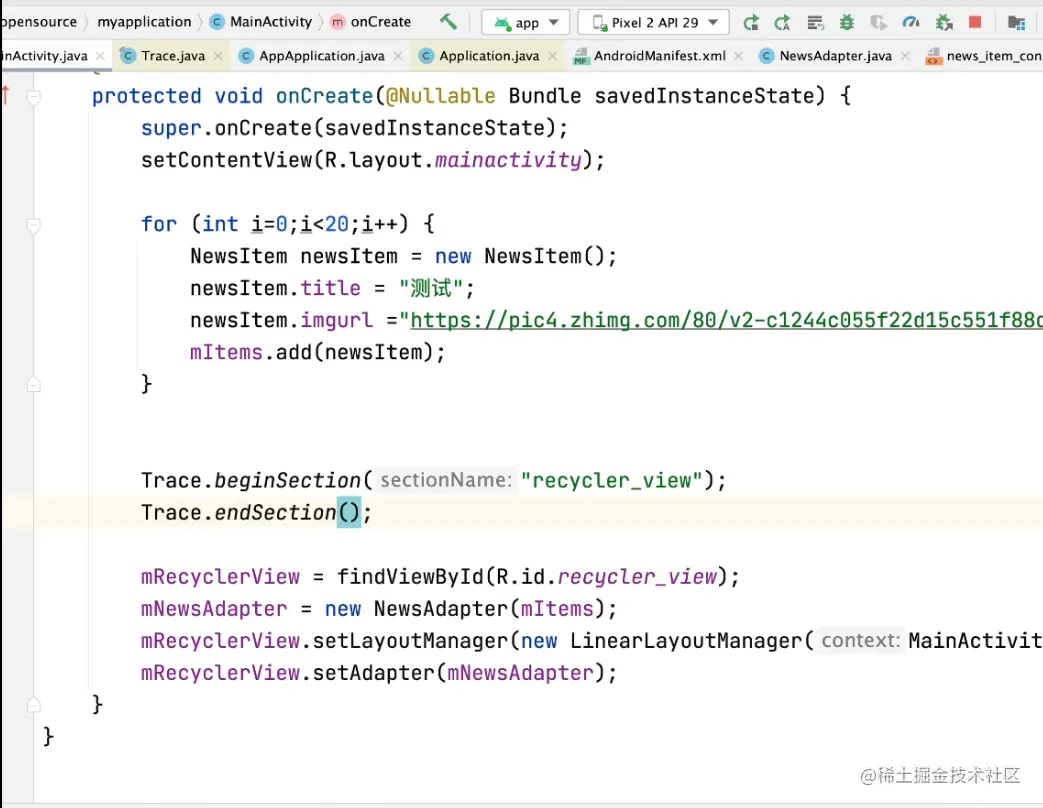Close the NewsAdapter.java tab
This screenshot has width=1043, height=808.
[905, 56]
